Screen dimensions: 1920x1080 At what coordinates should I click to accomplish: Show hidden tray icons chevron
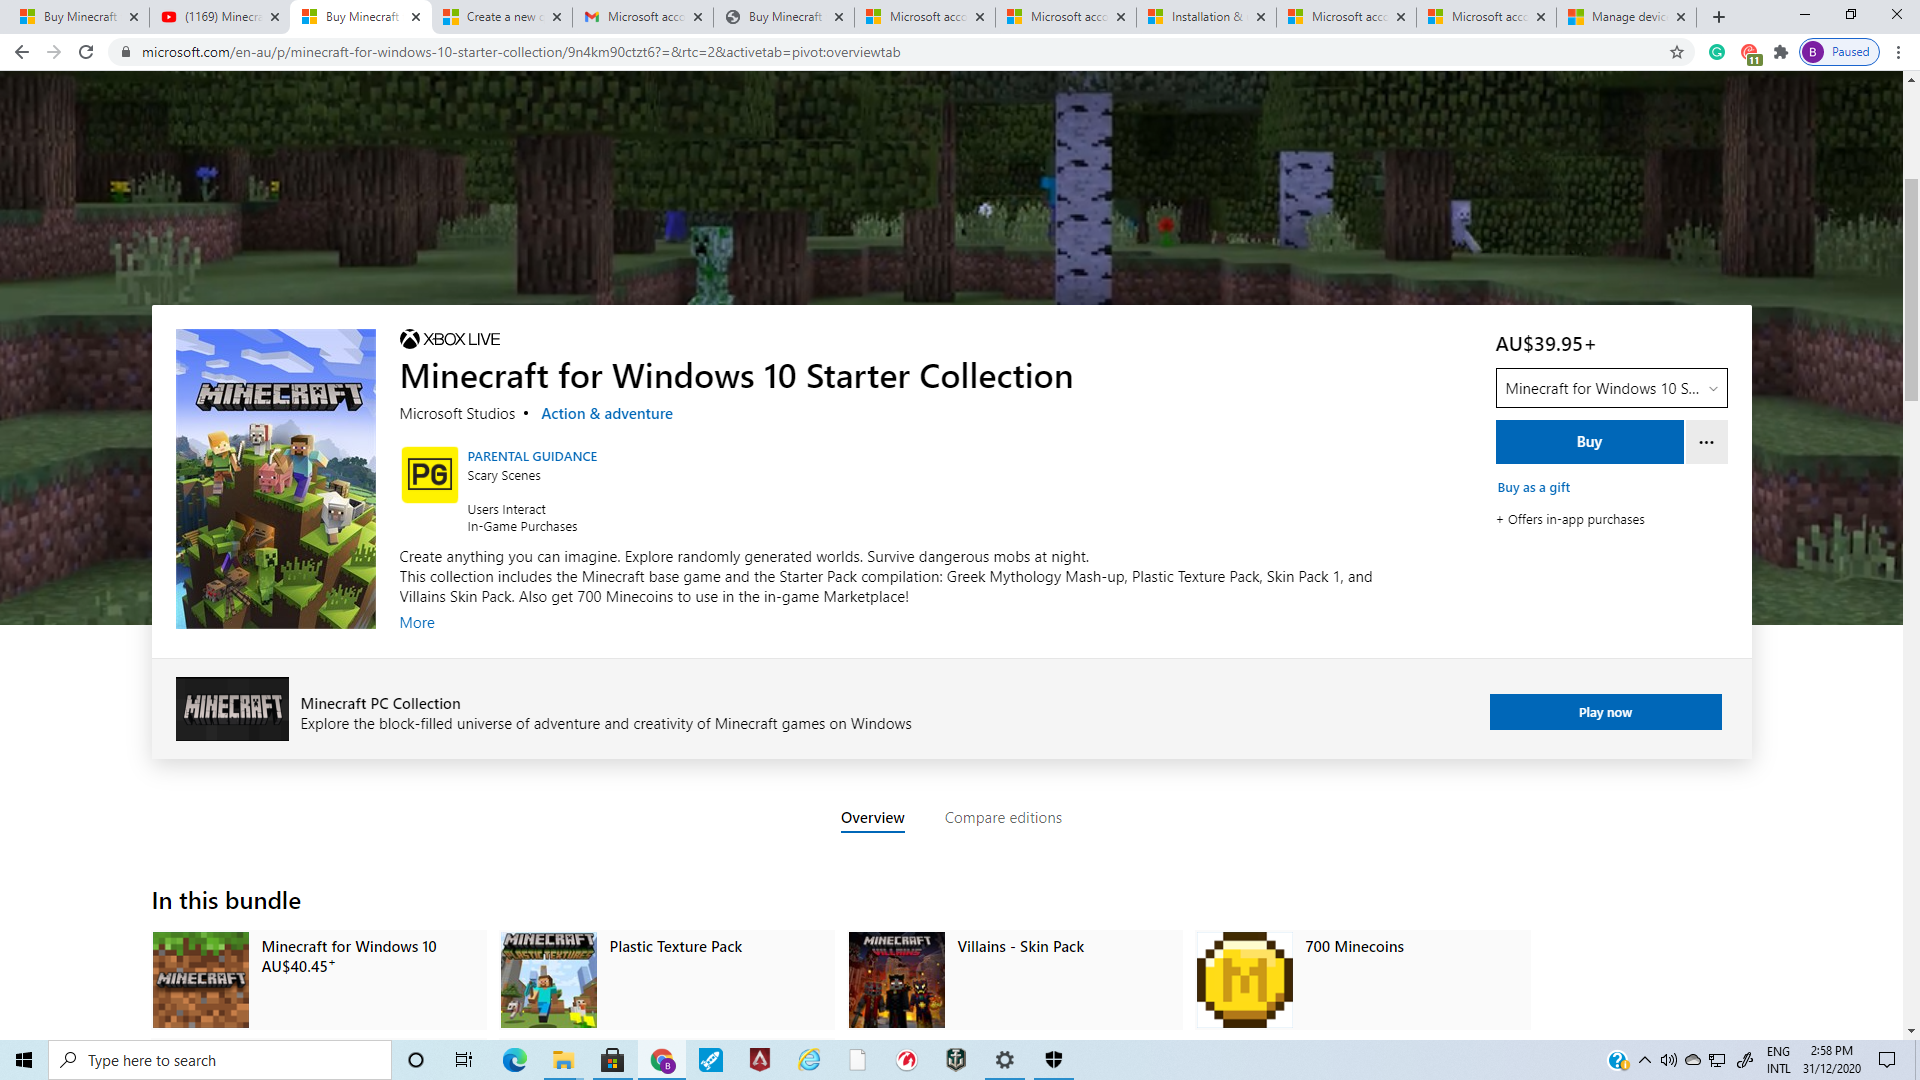click(x=1644, y=1060)
